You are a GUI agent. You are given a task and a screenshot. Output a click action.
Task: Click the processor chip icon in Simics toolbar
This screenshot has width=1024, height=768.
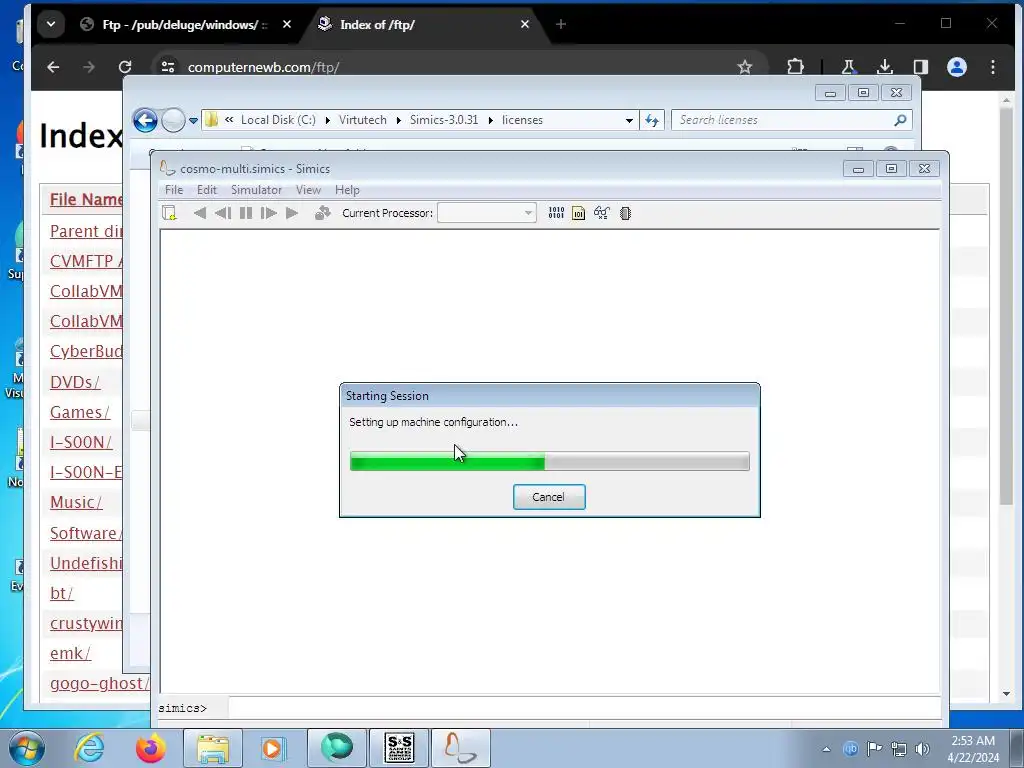coord(625,213)
